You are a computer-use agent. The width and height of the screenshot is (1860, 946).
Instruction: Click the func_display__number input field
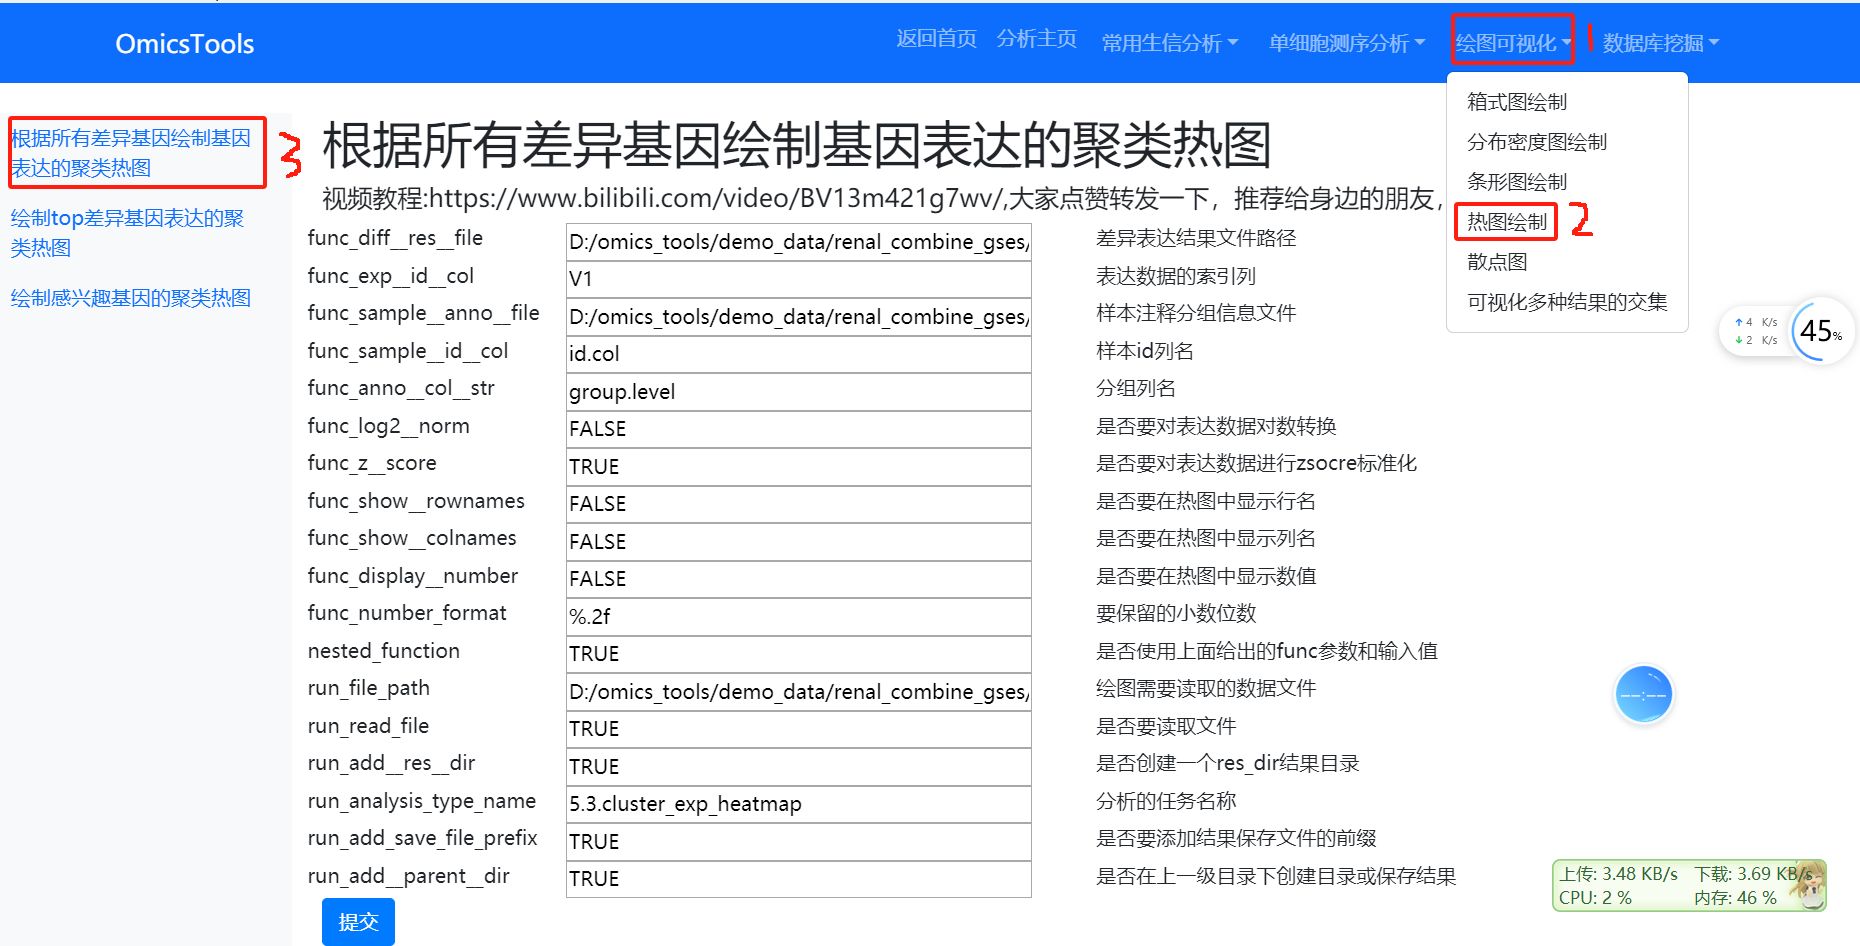tap(798, 579)
